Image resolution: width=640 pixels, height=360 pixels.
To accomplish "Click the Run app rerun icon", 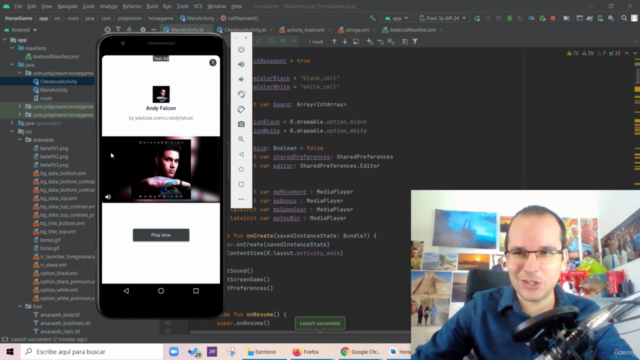I will tap(477, 18).
